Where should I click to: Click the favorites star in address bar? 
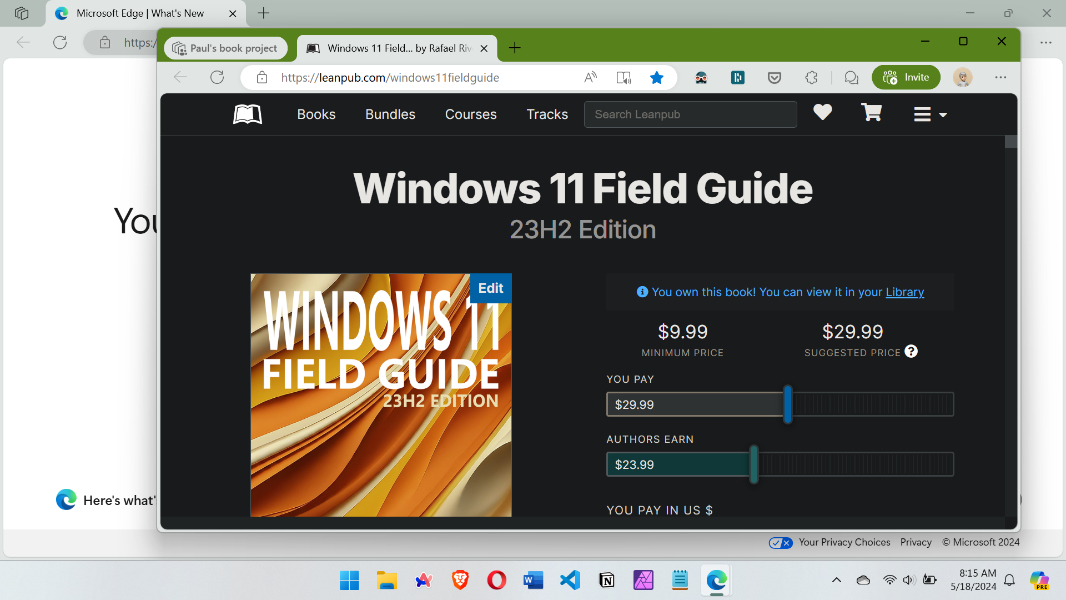[x=656, y=77]
